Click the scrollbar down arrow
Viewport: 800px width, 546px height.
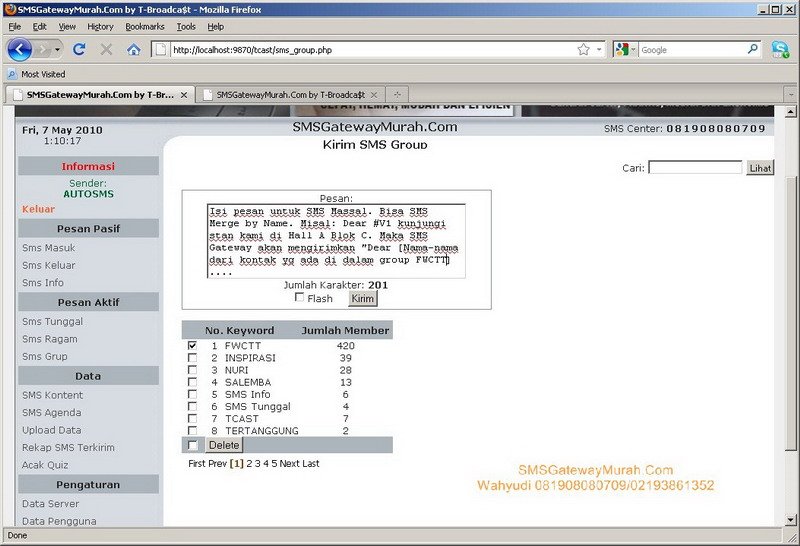point(790,520)
